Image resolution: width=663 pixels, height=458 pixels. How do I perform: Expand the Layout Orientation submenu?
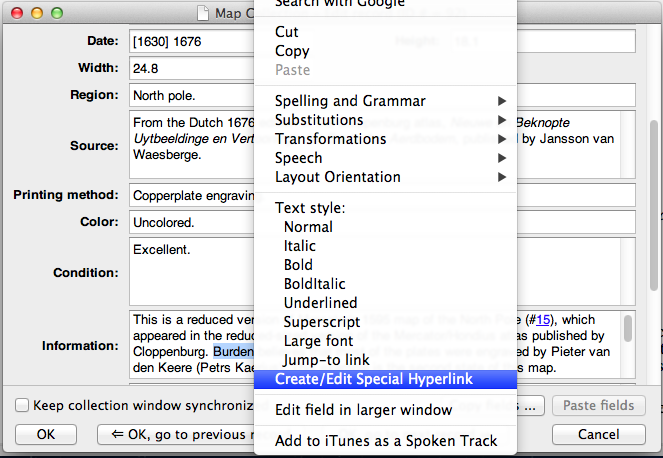(385, 177)
